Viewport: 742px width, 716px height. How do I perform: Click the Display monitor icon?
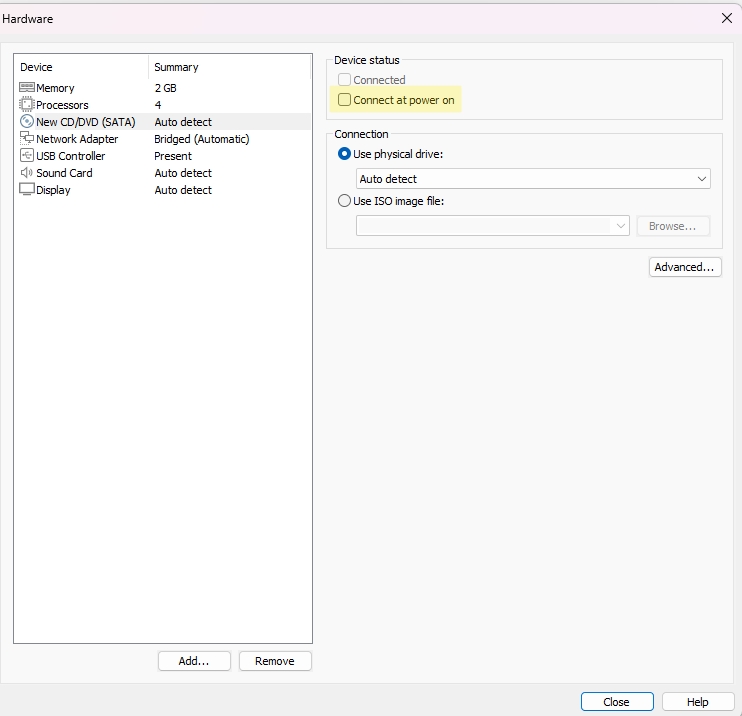pos(27,190)
